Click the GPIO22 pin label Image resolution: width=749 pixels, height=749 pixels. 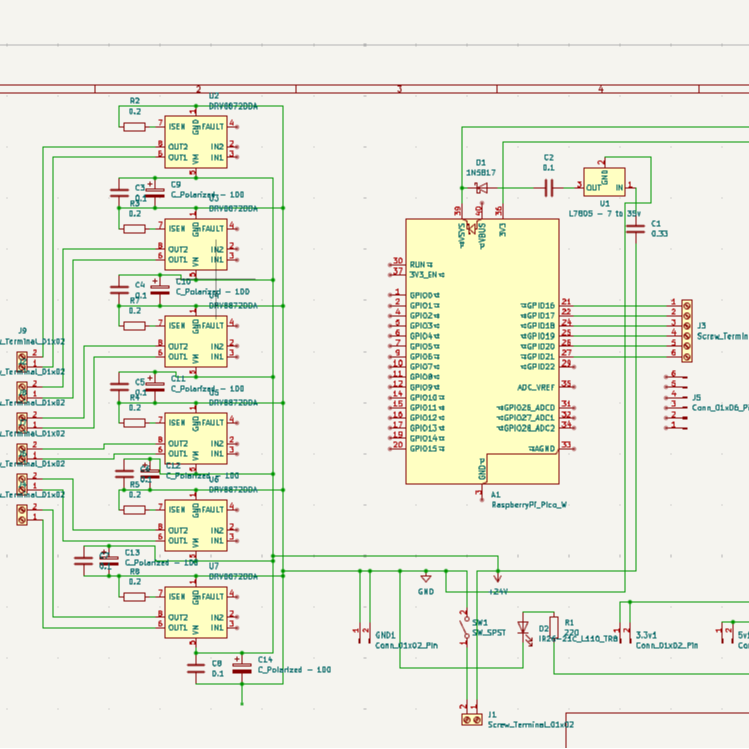pos(538,366)
